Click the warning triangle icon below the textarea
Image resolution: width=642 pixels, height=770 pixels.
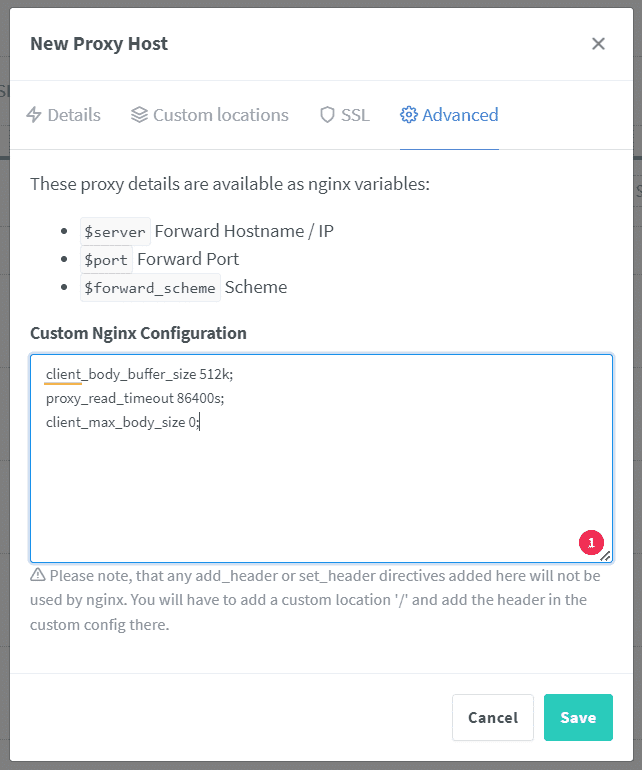tap(38, 575)
